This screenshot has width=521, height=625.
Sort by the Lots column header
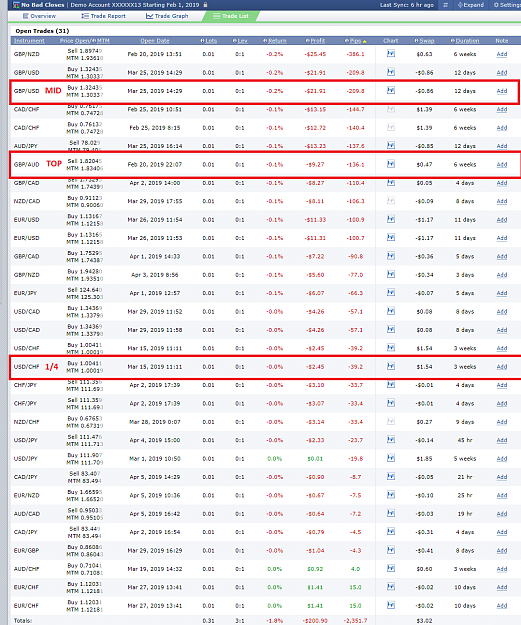click(x=211, y=41)
